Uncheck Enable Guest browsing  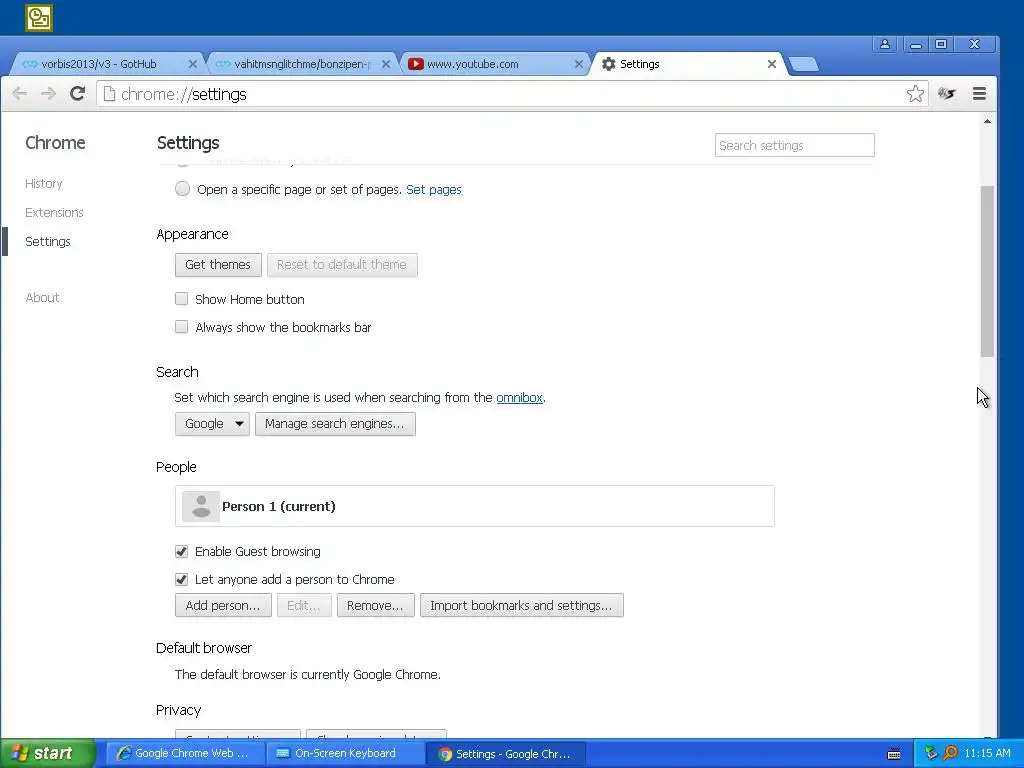tap(182, 551)
